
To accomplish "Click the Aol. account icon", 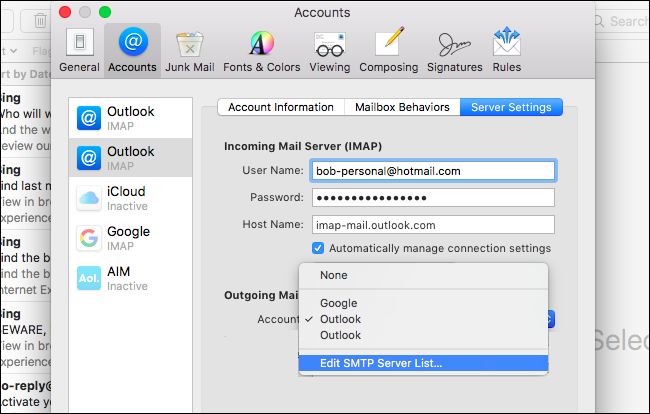I will 89,278.
